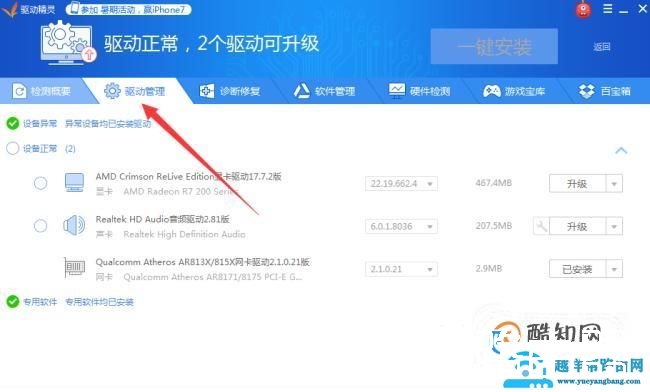The width and height of the screenshot is (650, 392).
Task: Click the AMD Radeon R7 200 Series text
Action: click(181, 191)
